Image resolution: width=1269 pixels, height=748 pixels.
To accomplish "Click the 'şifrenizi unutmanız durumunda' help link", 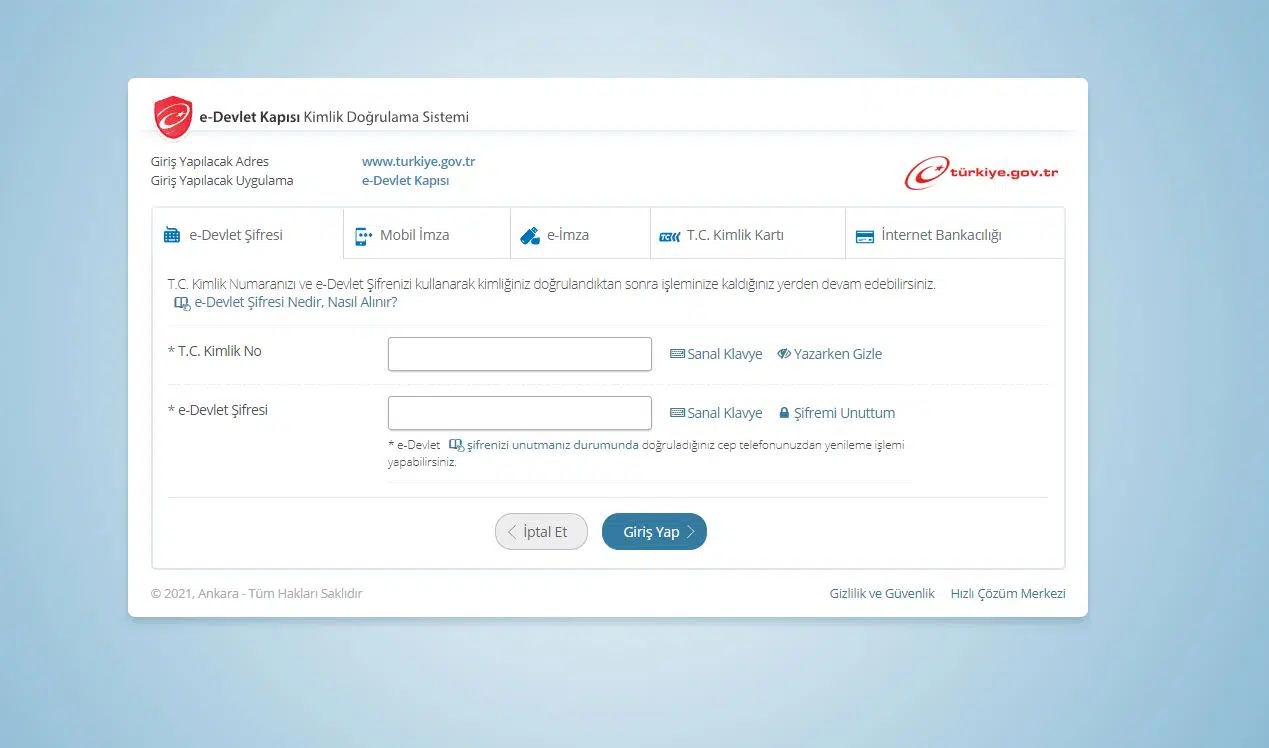I will pyautogui.click(x=543, y=445).
